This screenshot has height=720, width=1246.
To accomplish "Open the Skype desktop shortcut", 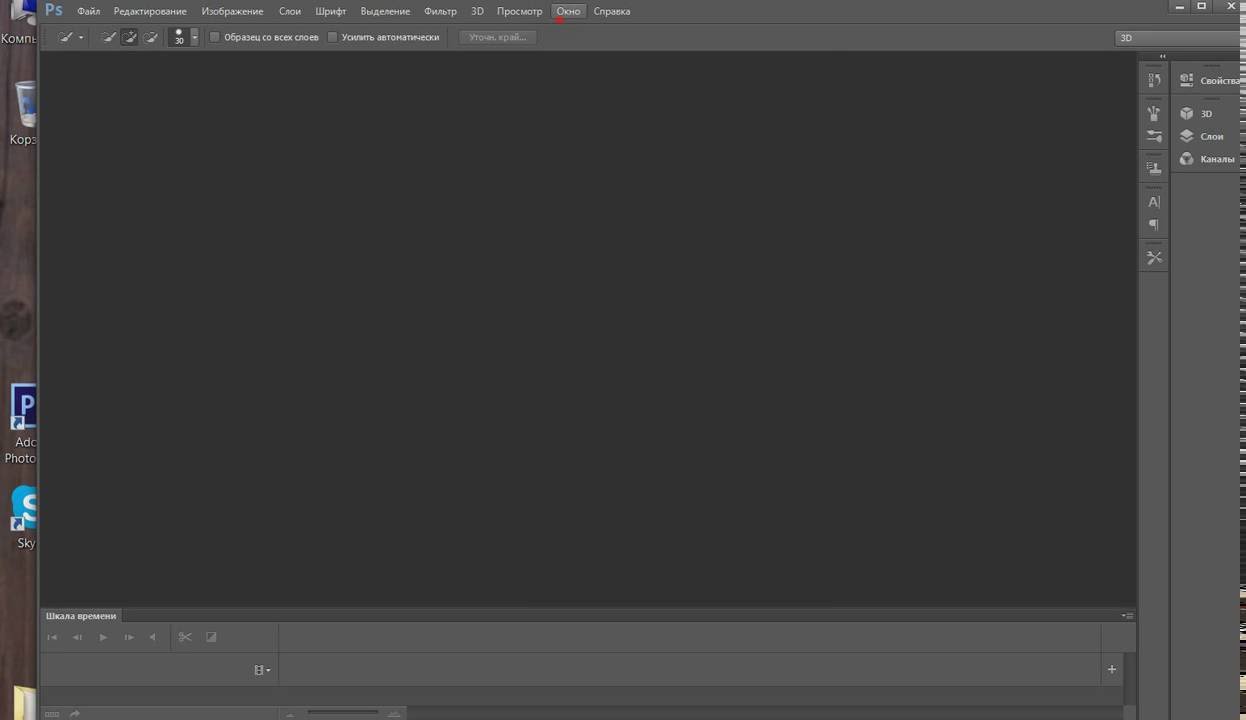I will 24,517.
